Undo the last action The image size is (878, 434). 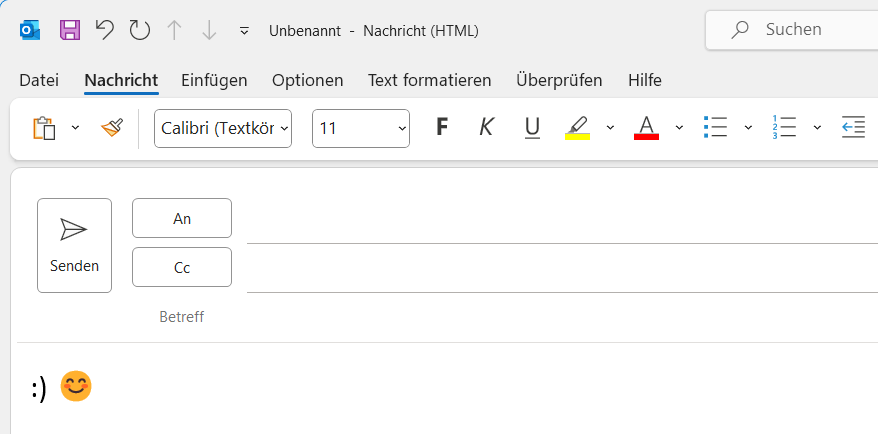click(x=104, y=30)
